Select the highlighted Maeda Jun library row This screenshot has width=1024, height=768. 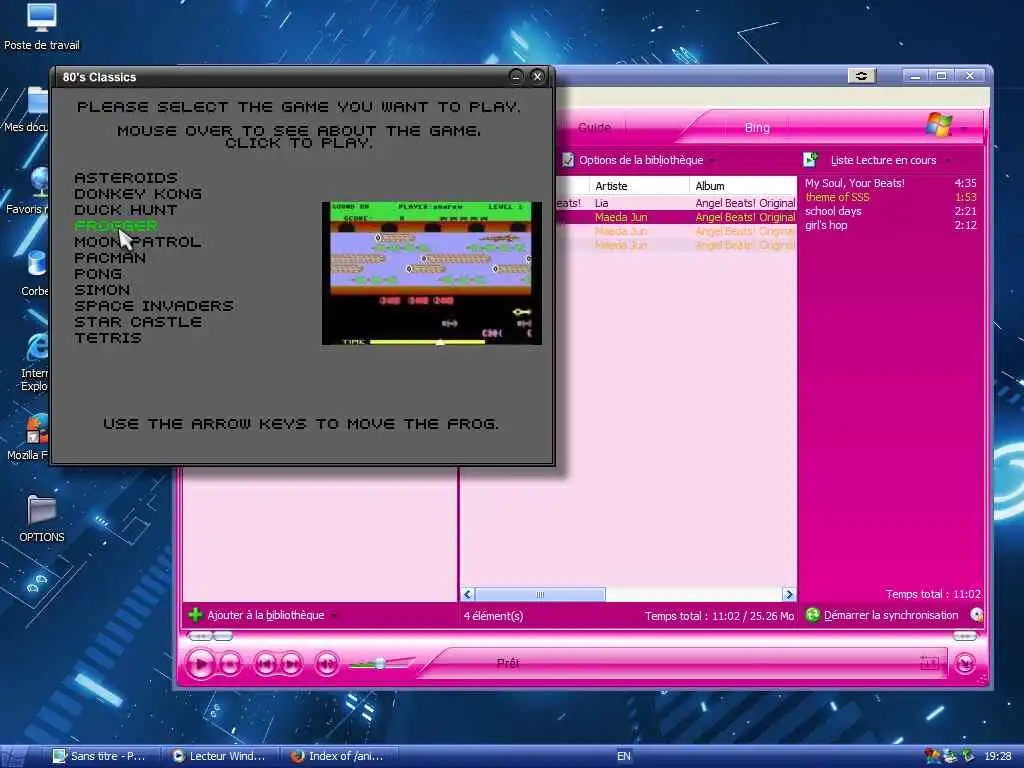point(676,217)
